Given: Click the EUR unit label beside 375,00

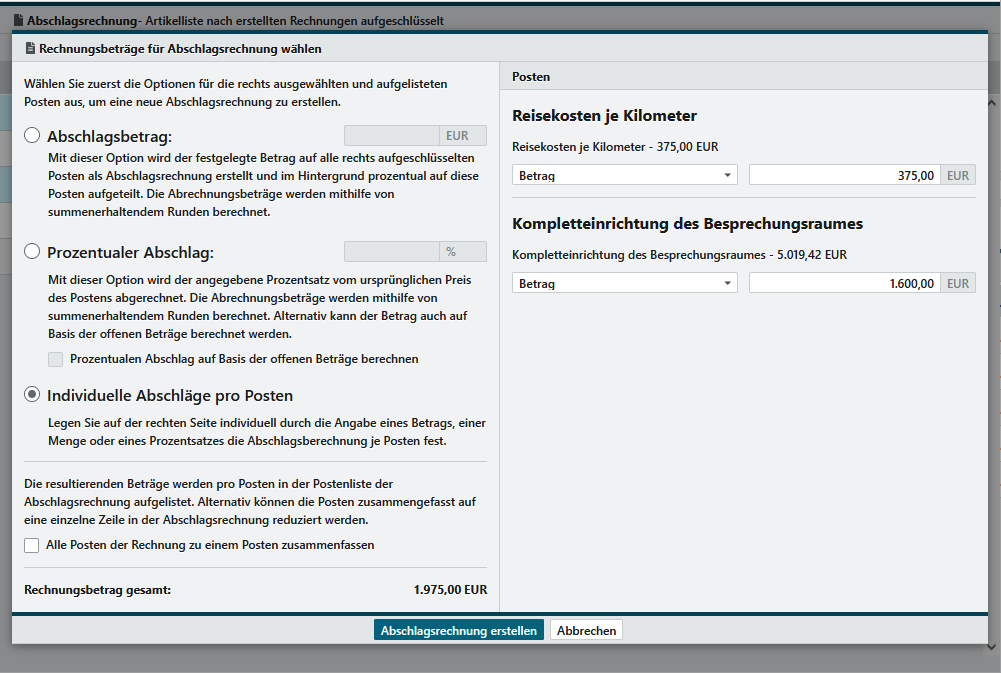Looking at the screenshot, I should tap(958, 175).
